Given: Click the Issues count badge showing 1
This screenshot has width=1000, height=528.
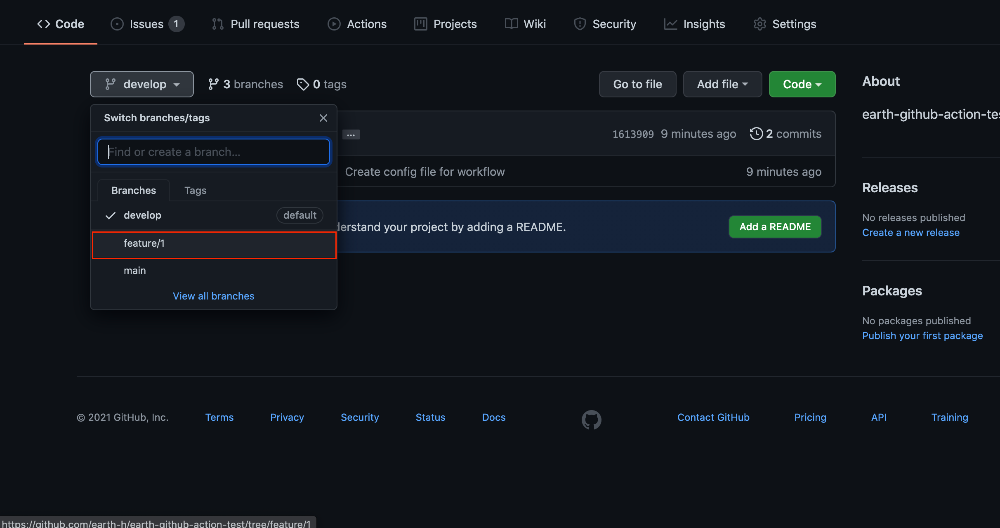Looking at the screenshot, I should pos(177,24).
